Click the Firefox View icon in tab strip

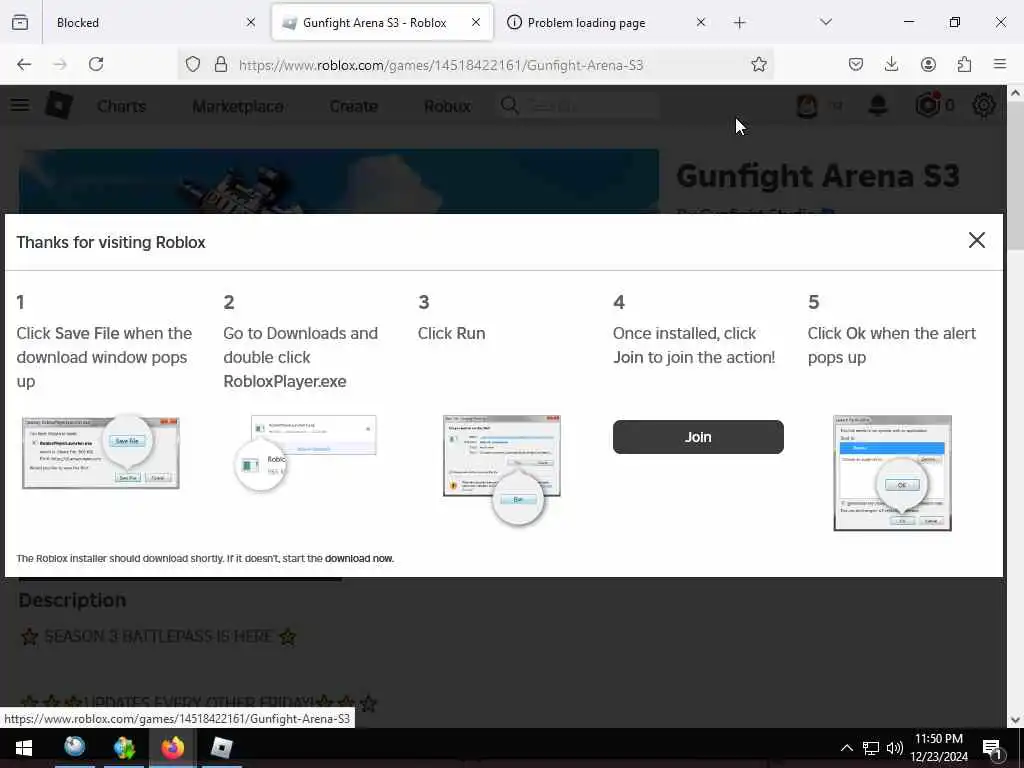tap(20, 22)
